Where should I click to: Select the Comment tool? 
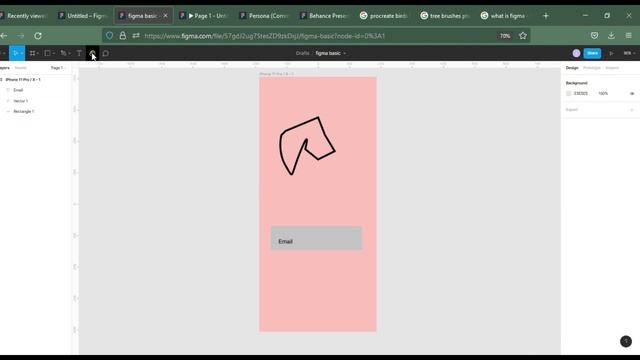pyautogui.click(x=106, y=53)
